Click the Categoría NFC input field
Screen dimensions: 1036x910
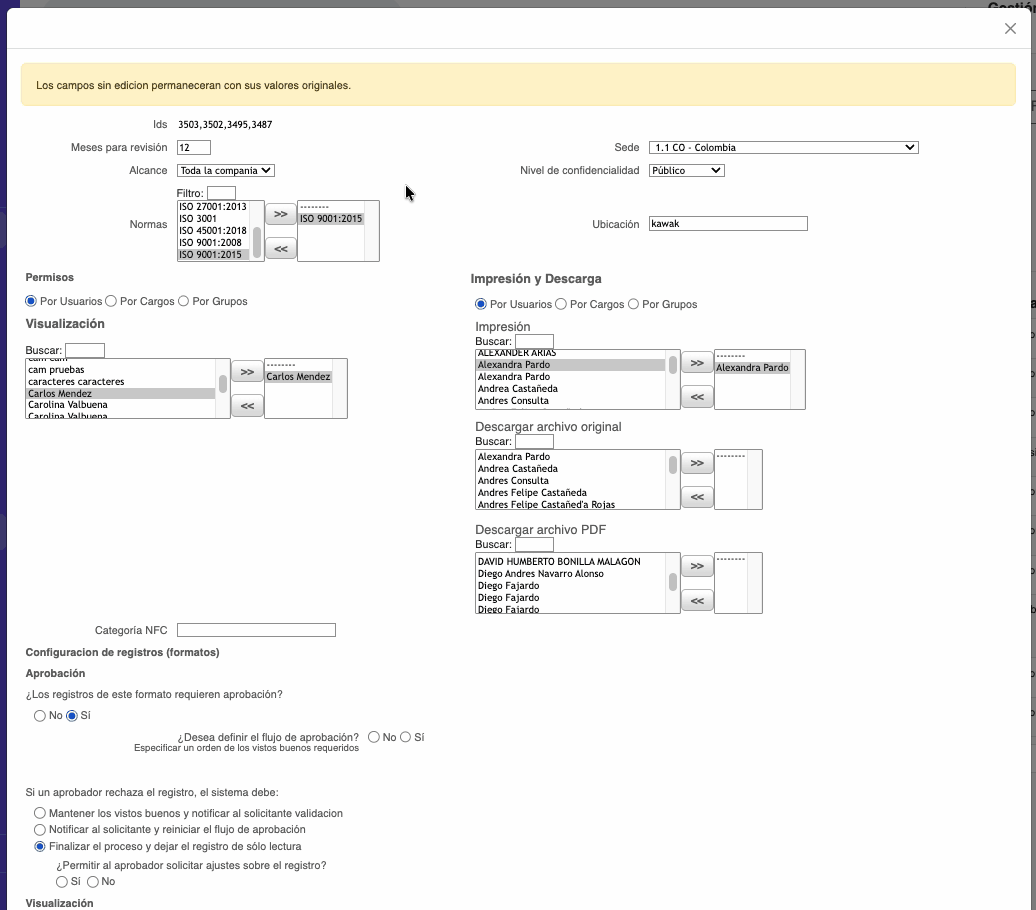pos(256,630)
